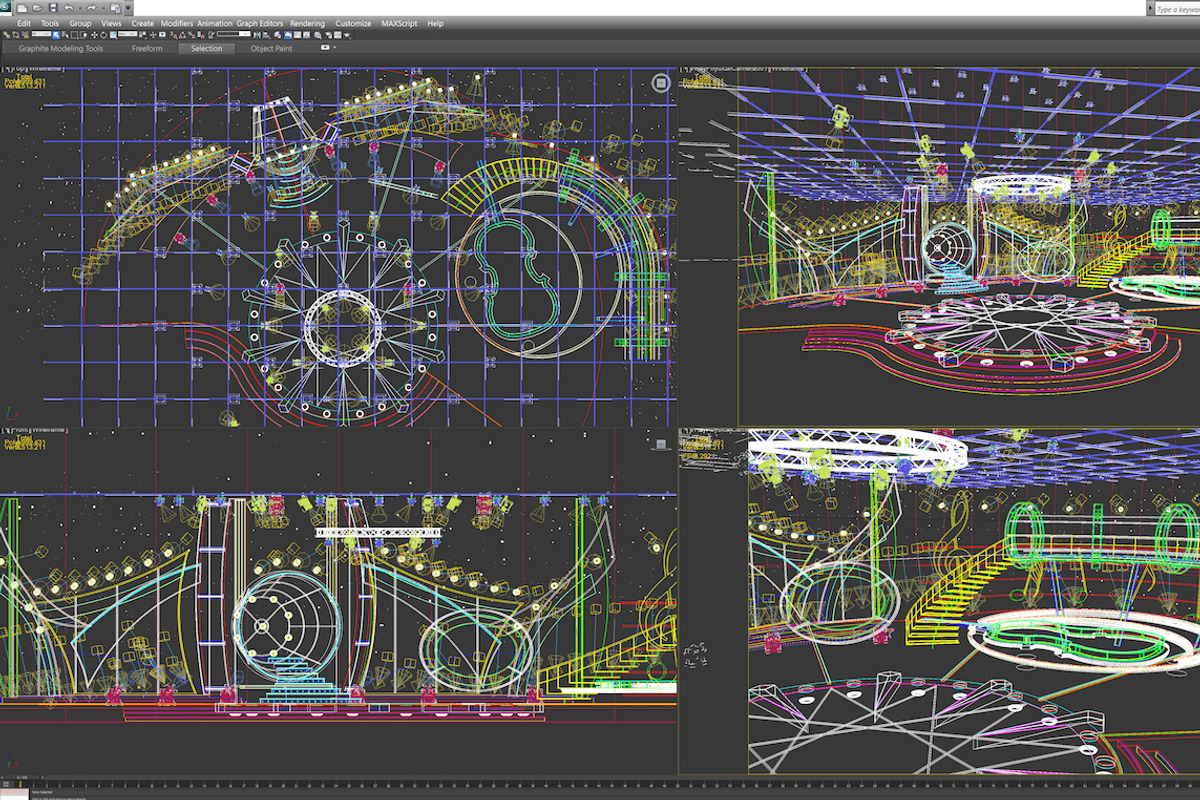Toggle the Graphite Modeling Tools ribbon button

pos(288,34)
